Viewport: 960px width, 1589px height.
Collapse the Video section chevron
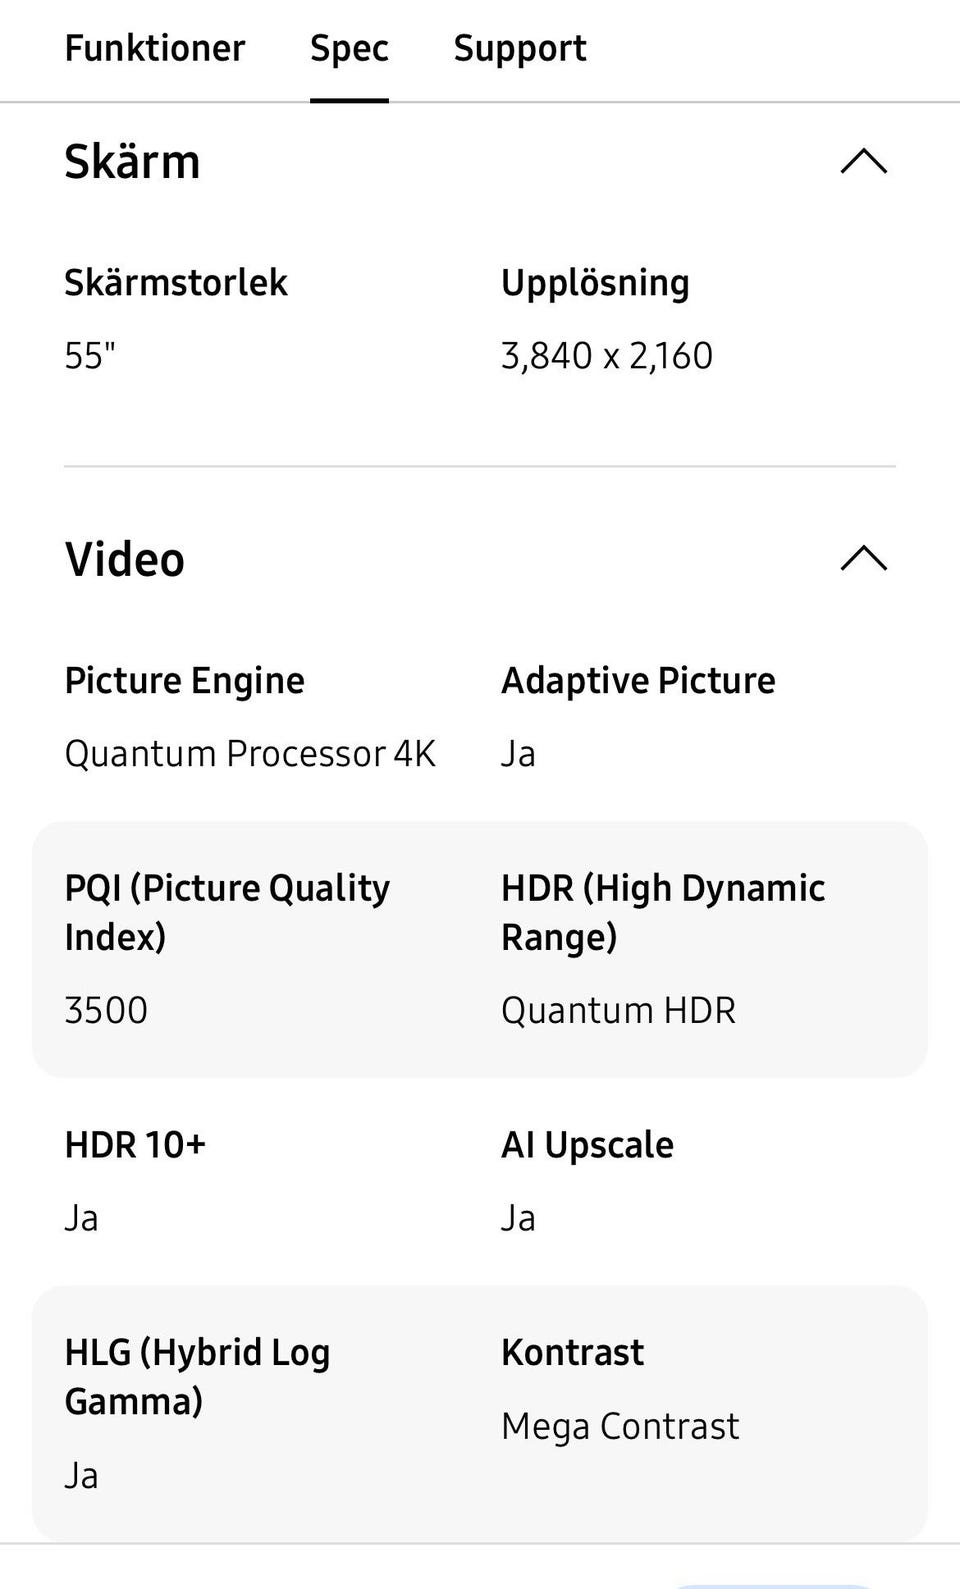(864, 558)
